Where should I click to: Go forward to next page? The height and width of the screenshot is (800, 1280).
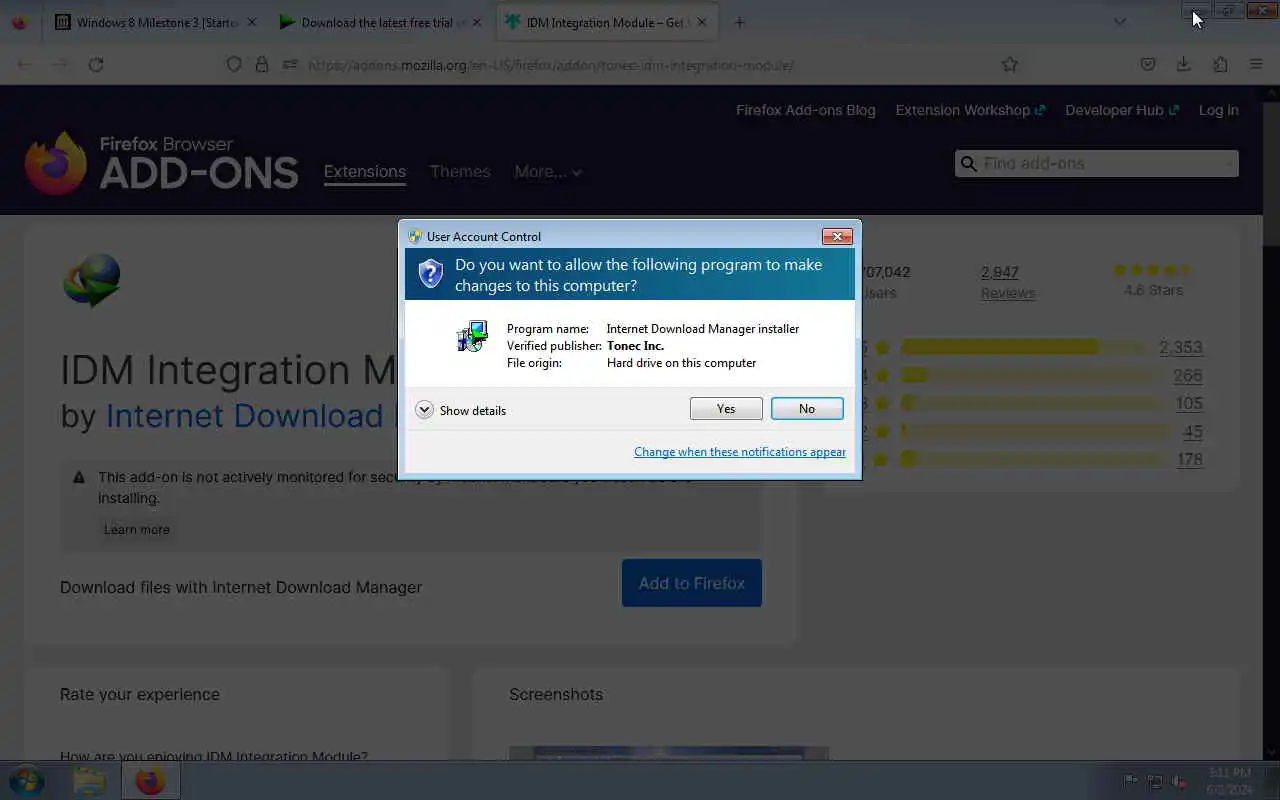coord(60,64)
